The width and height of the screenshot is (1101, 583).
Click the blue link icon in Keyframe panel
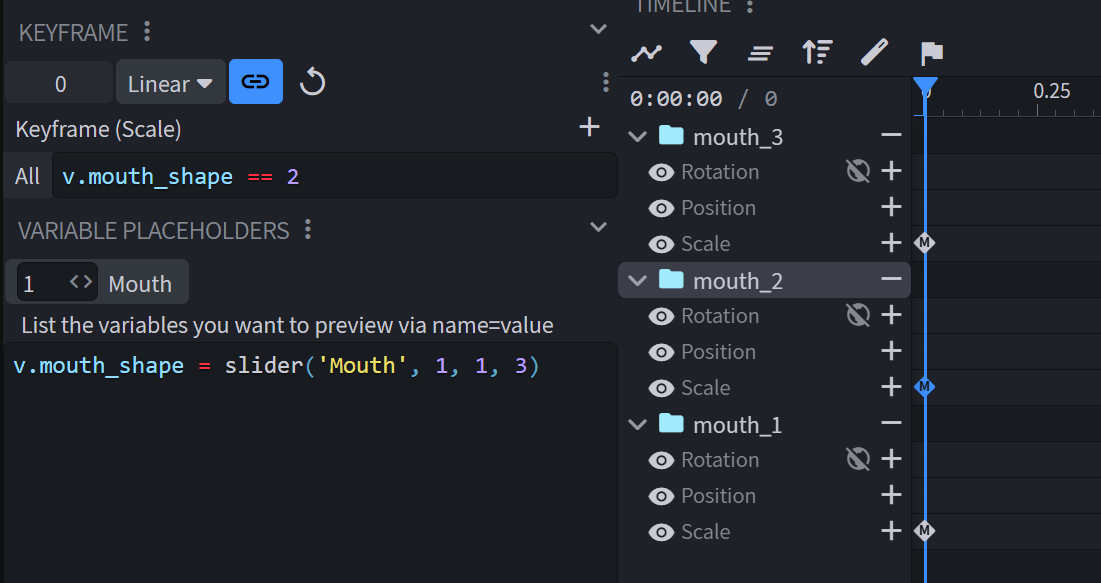click(256, 83)
